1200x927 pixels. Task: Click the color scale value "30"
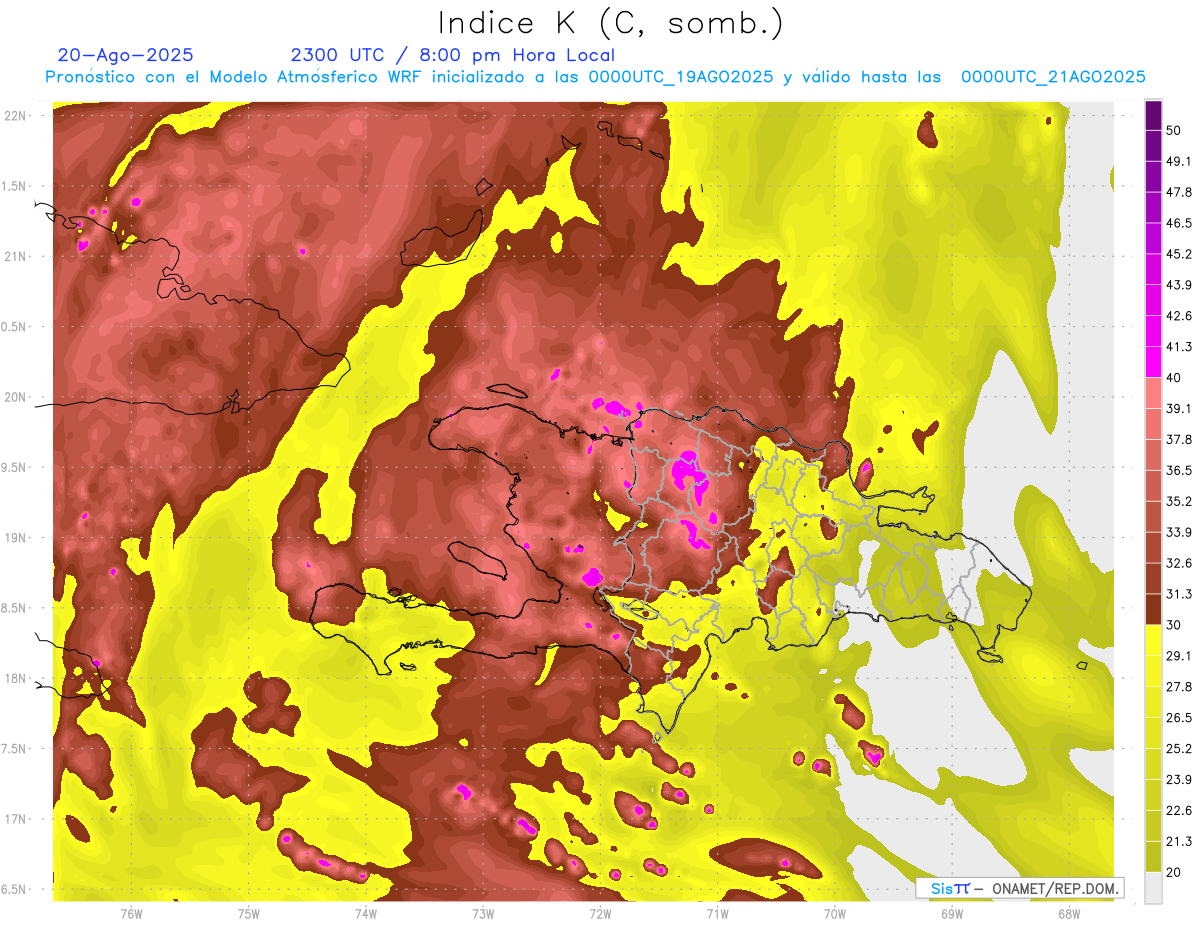point(1173,625)
